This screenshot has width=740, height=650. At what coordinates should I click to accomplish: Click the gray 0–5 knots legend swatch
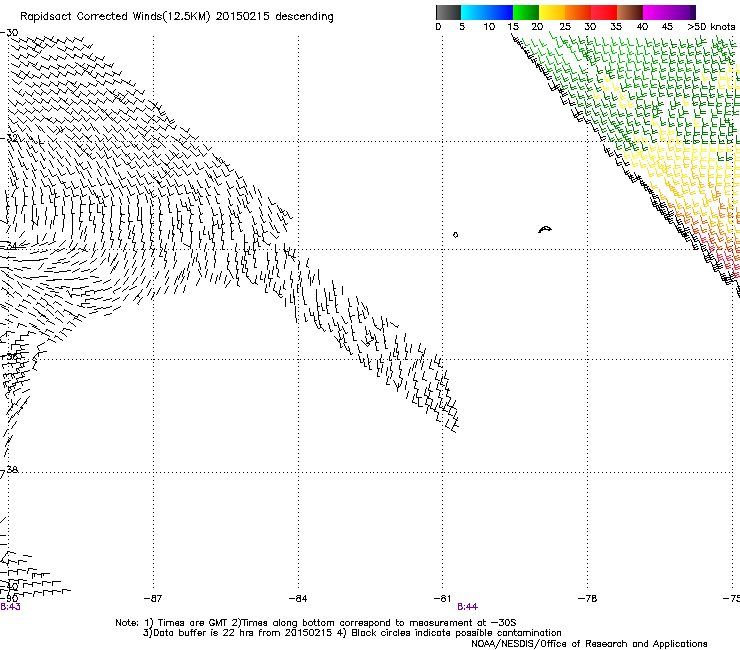pyautogui.click(x=448, y=12)
